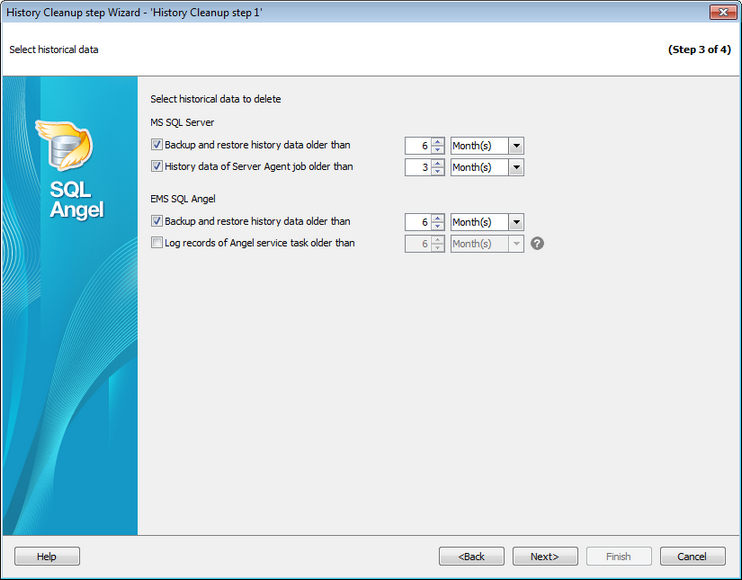Uncheck EMS SQL Angel backup and restore history
The image size is (742, 580).
tap(157, 221)
